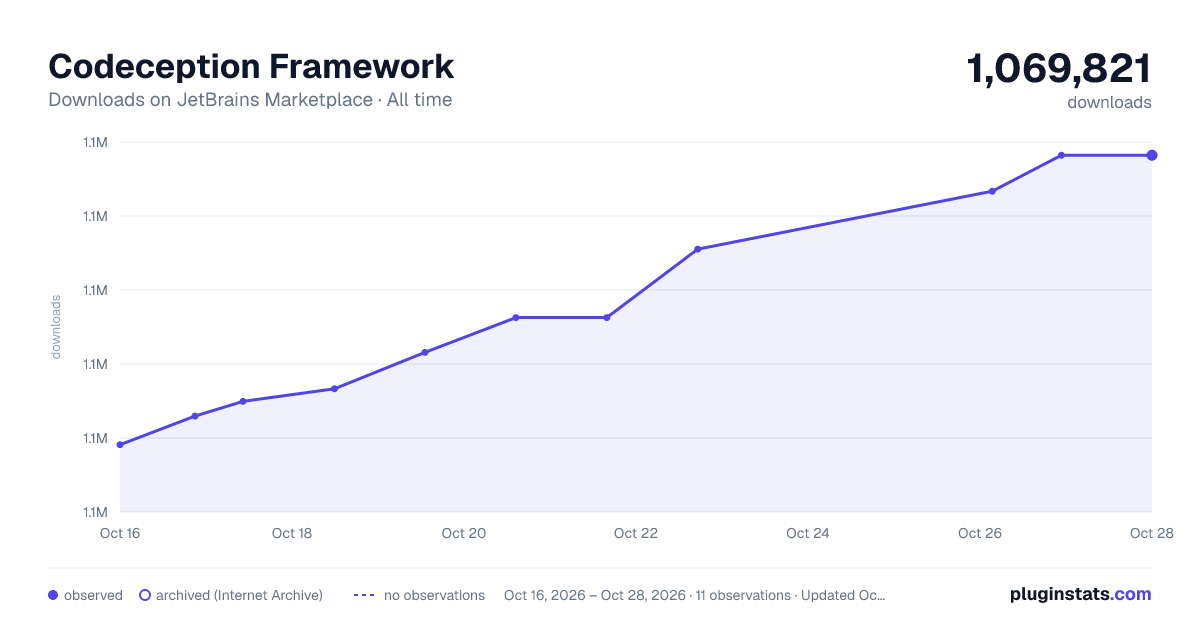
Task: Click the Oct 22 x-axis label
Action: pos(636,533)
